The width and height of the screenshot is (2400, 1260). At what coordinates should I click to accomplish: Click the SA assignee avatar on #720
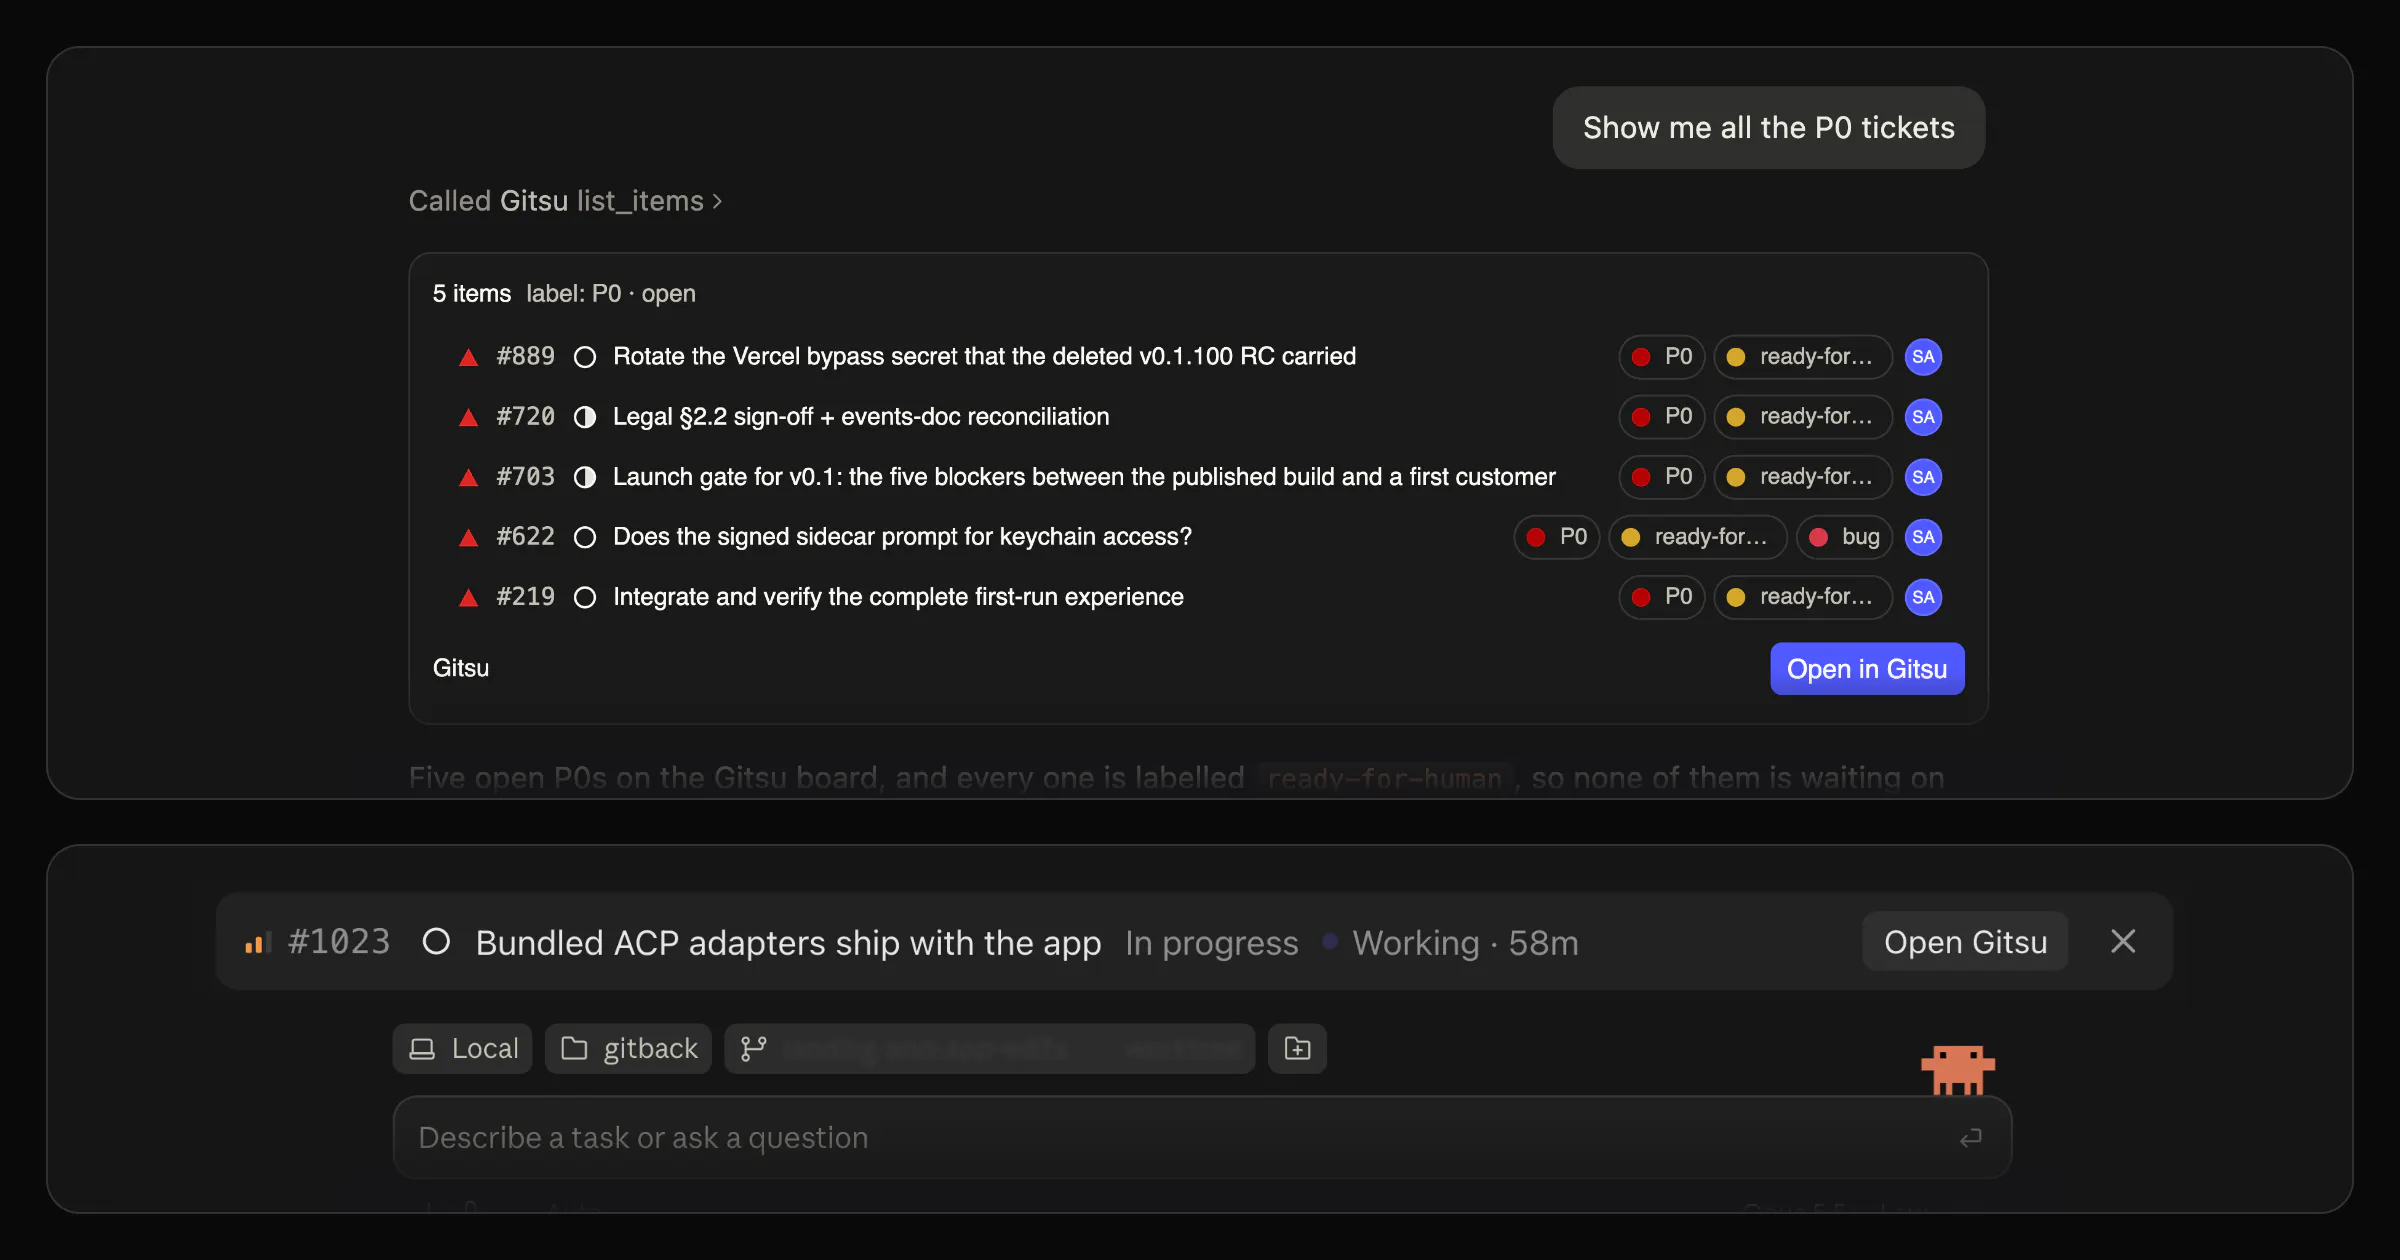click(x=1923, y=417)
